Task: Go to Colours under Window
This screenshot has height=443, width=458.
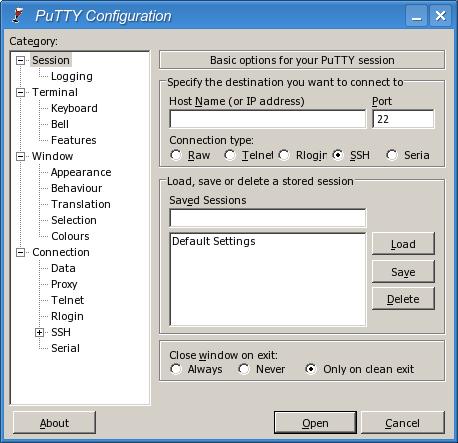Action: 70,236
